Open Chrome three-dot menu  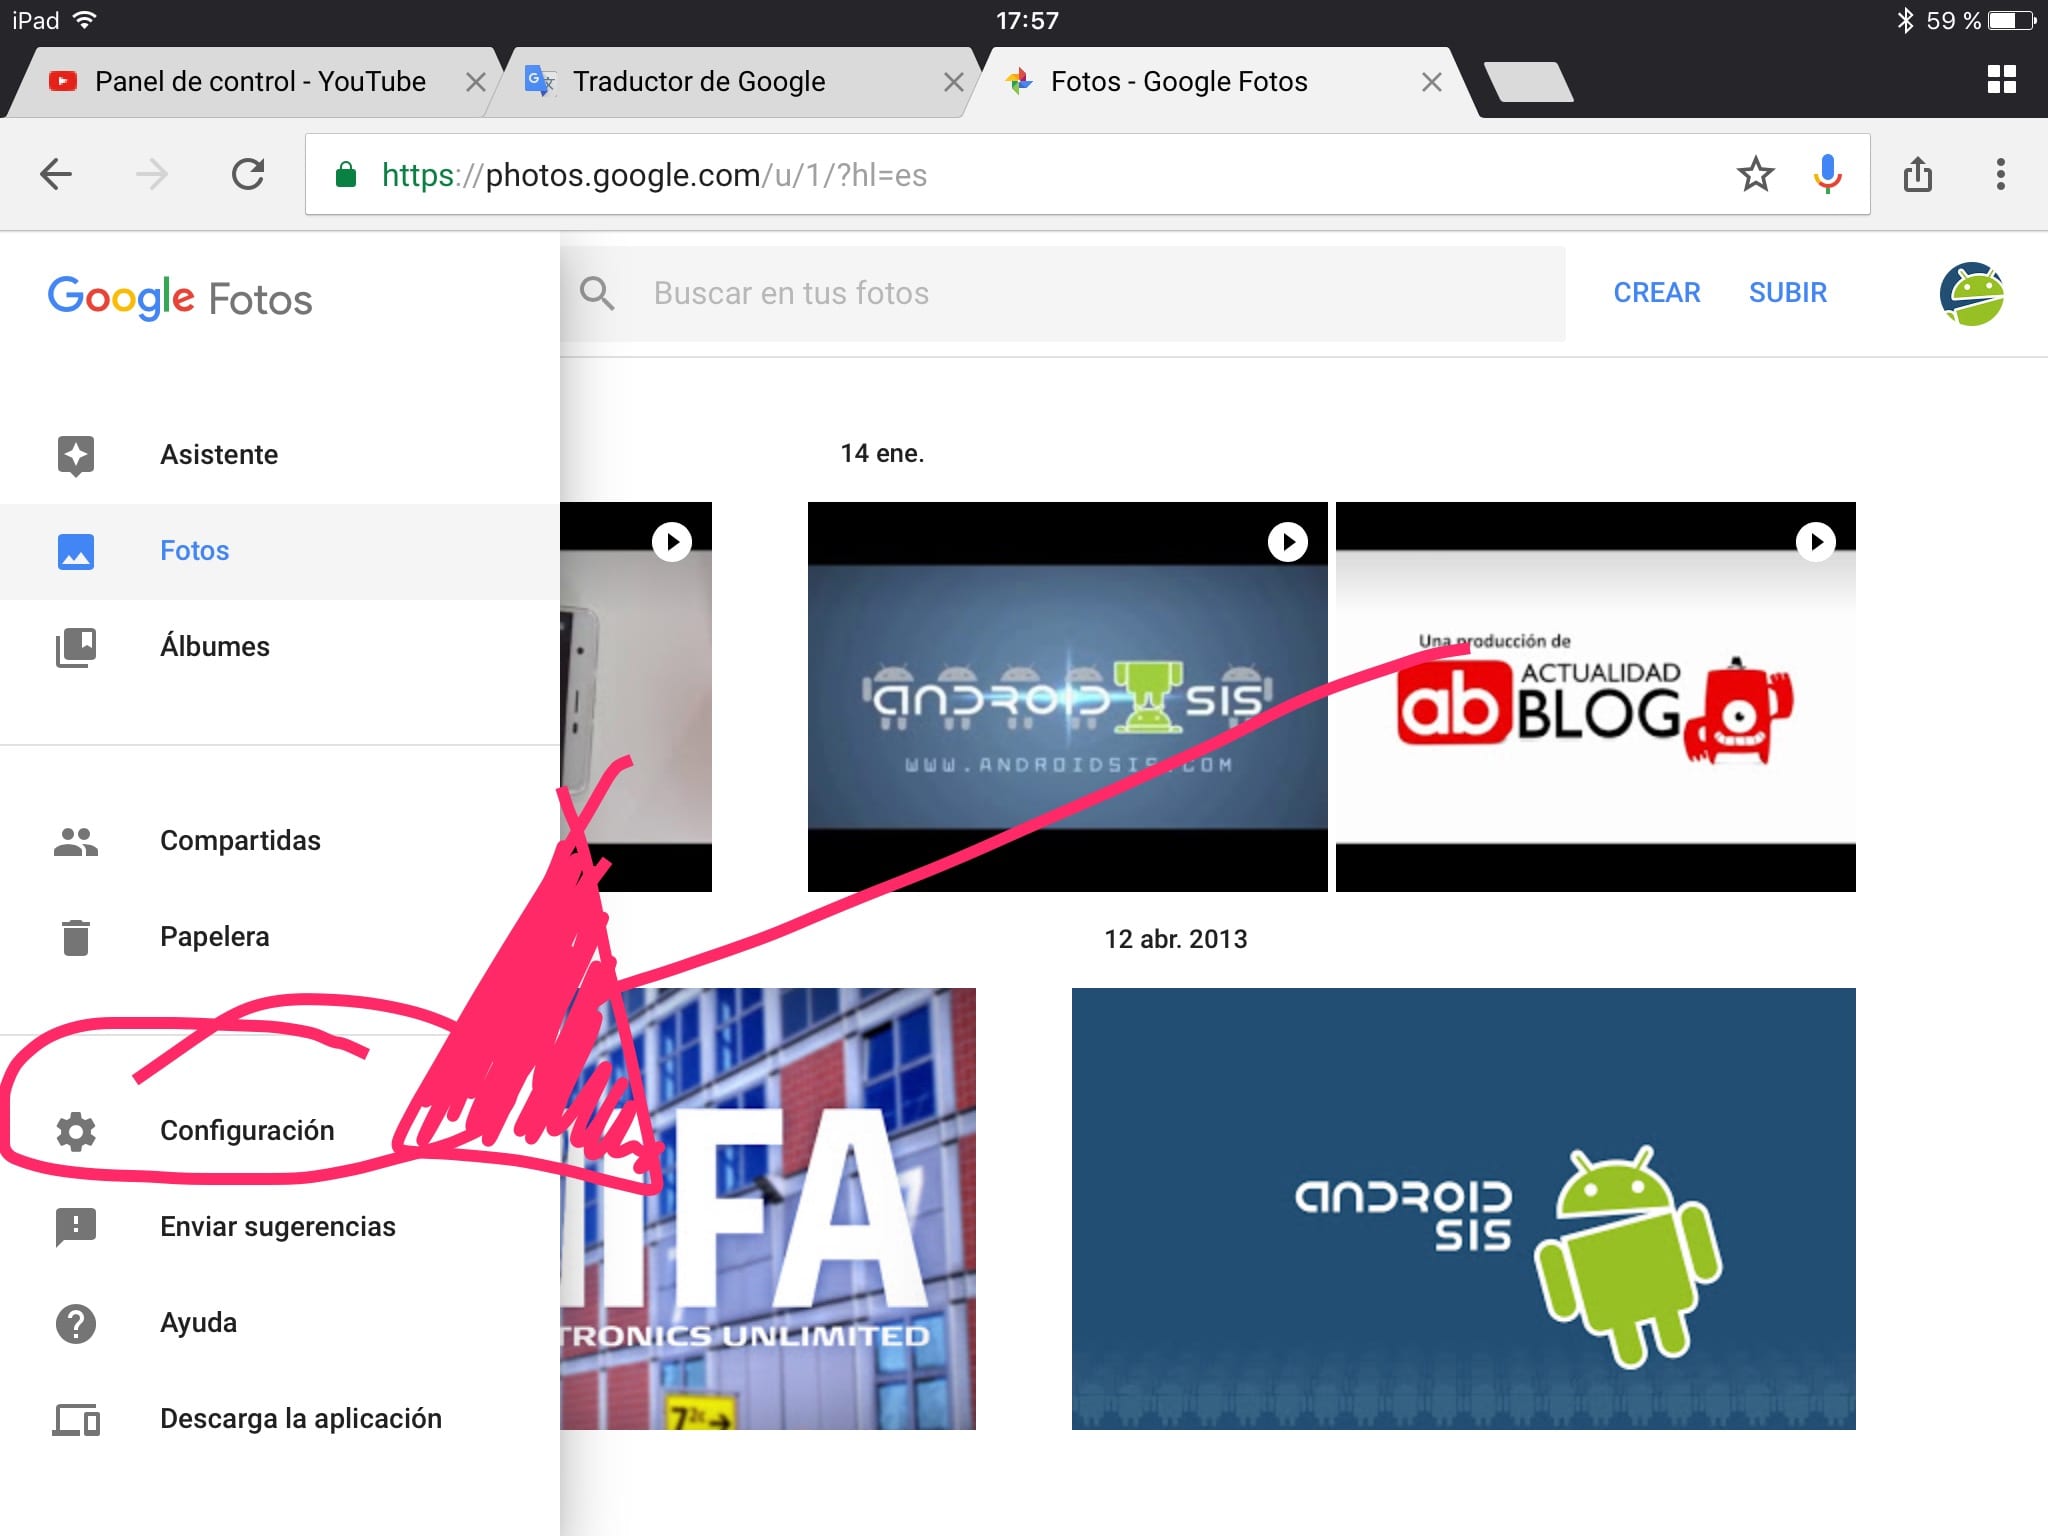(x=2001, y=174)
